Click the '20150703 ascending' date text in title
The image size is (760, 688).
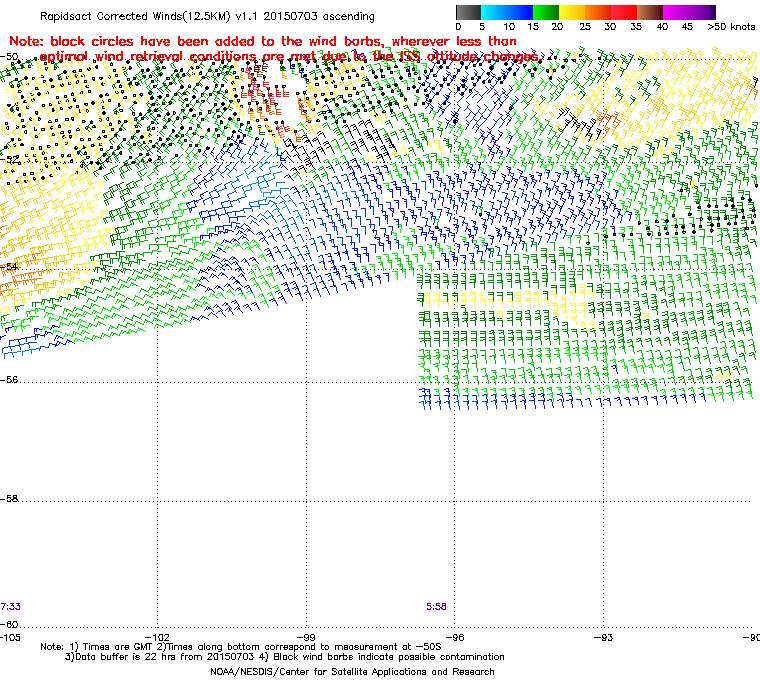pyautogui.click(x=319, y=16)
